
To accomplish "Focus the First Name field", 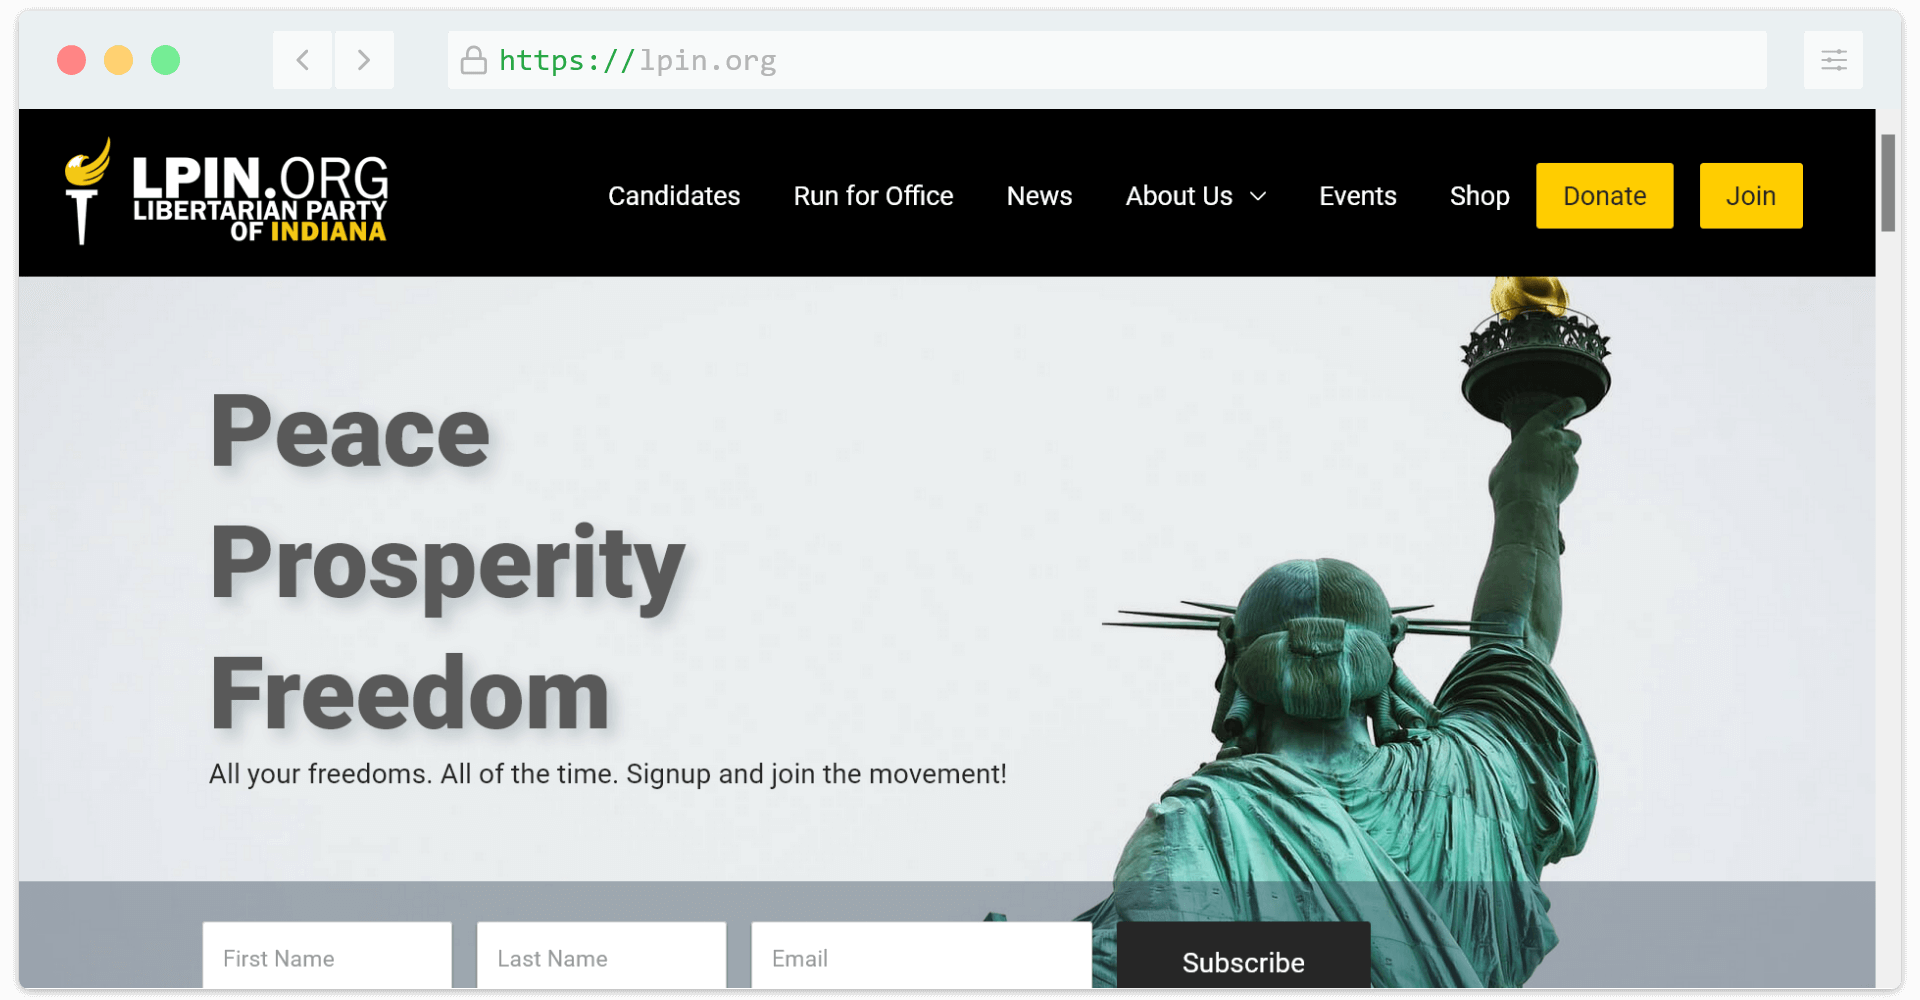I will pos(327,955).
